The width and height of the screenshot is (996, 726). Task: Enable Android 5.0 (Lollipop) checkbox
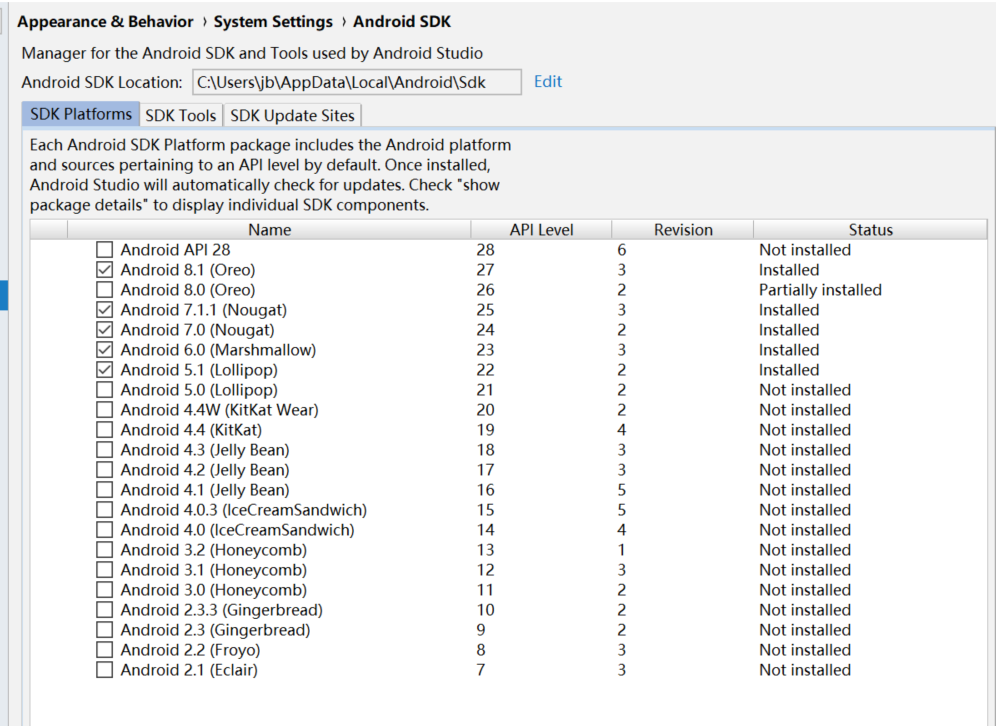pos(105,390)
